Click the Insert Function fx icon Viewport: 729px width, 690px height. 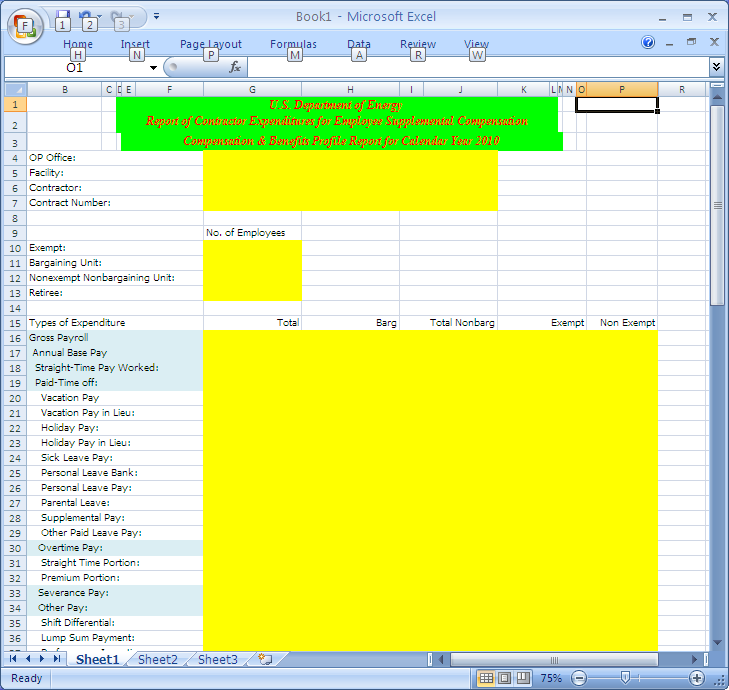click(235, 67)
